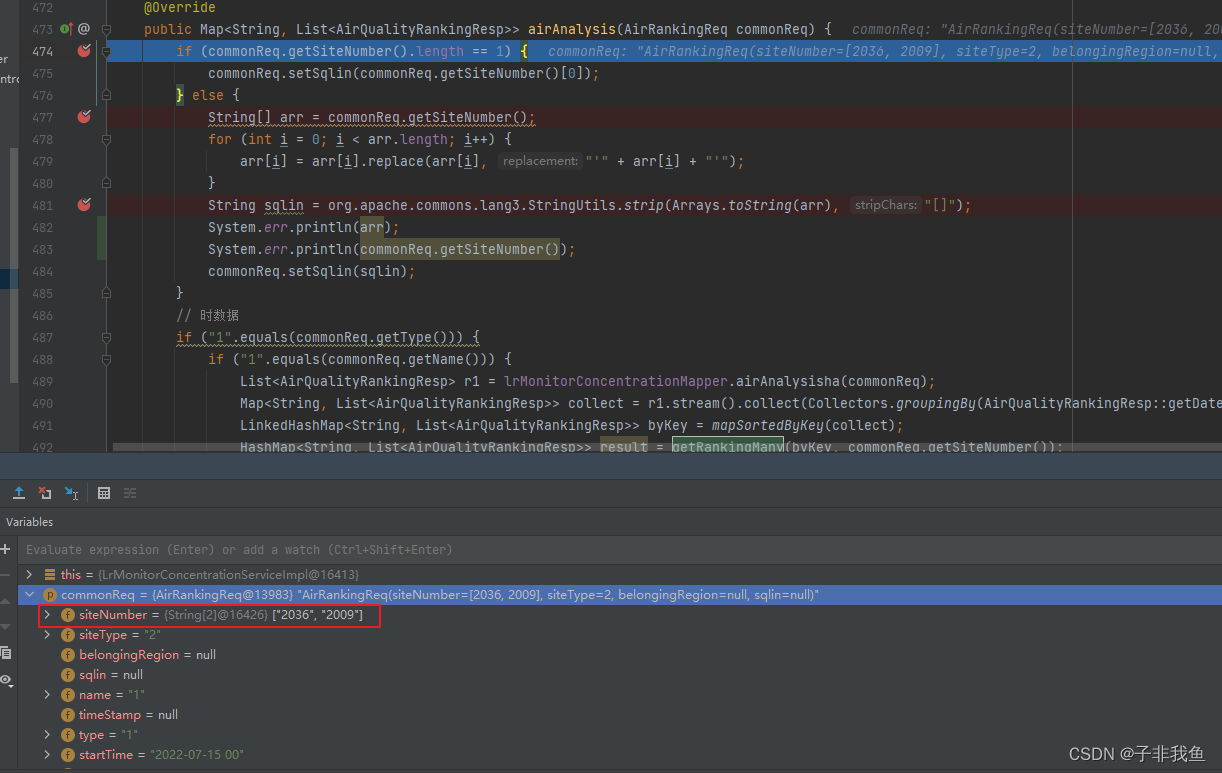Click the Trace Current Stream Chain icon
Screen dimensions: 1222x773
click(x=130, y=493)
